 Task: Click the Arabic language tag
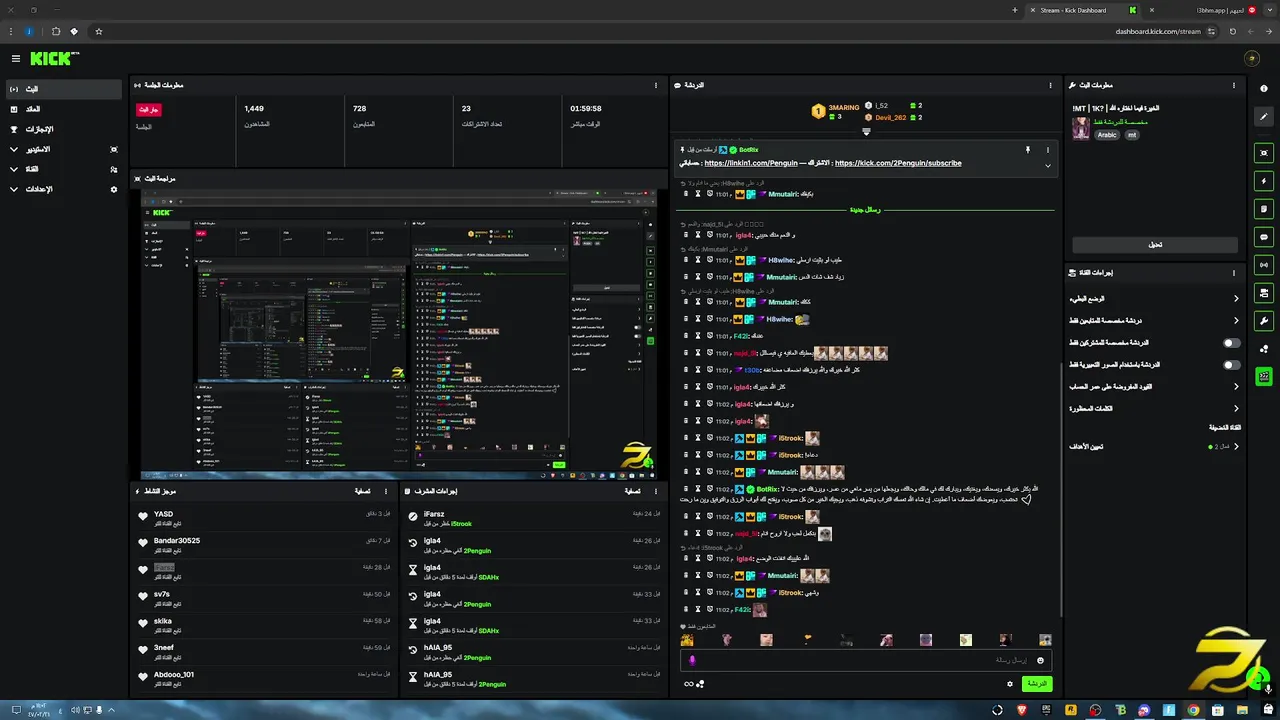(1106, 135)
